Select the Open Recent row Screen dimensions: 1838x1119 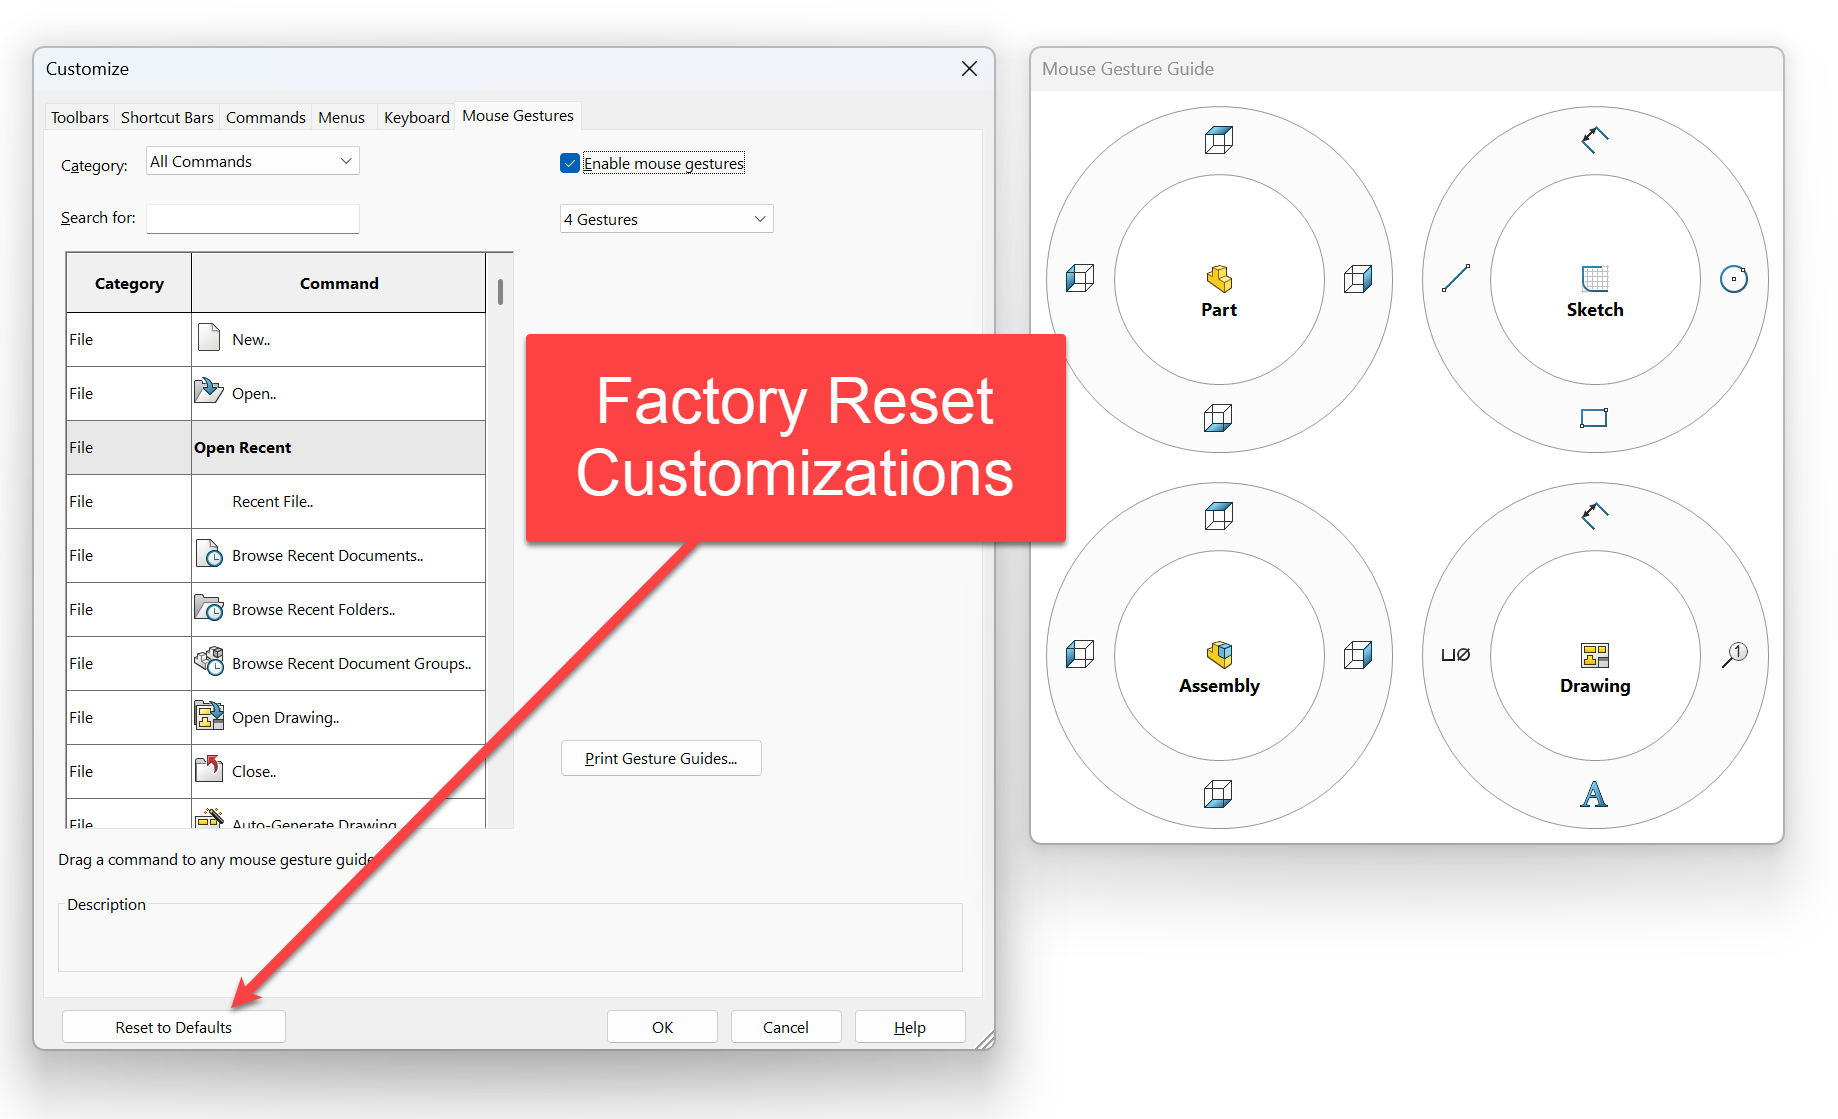(x=276, y=447)
